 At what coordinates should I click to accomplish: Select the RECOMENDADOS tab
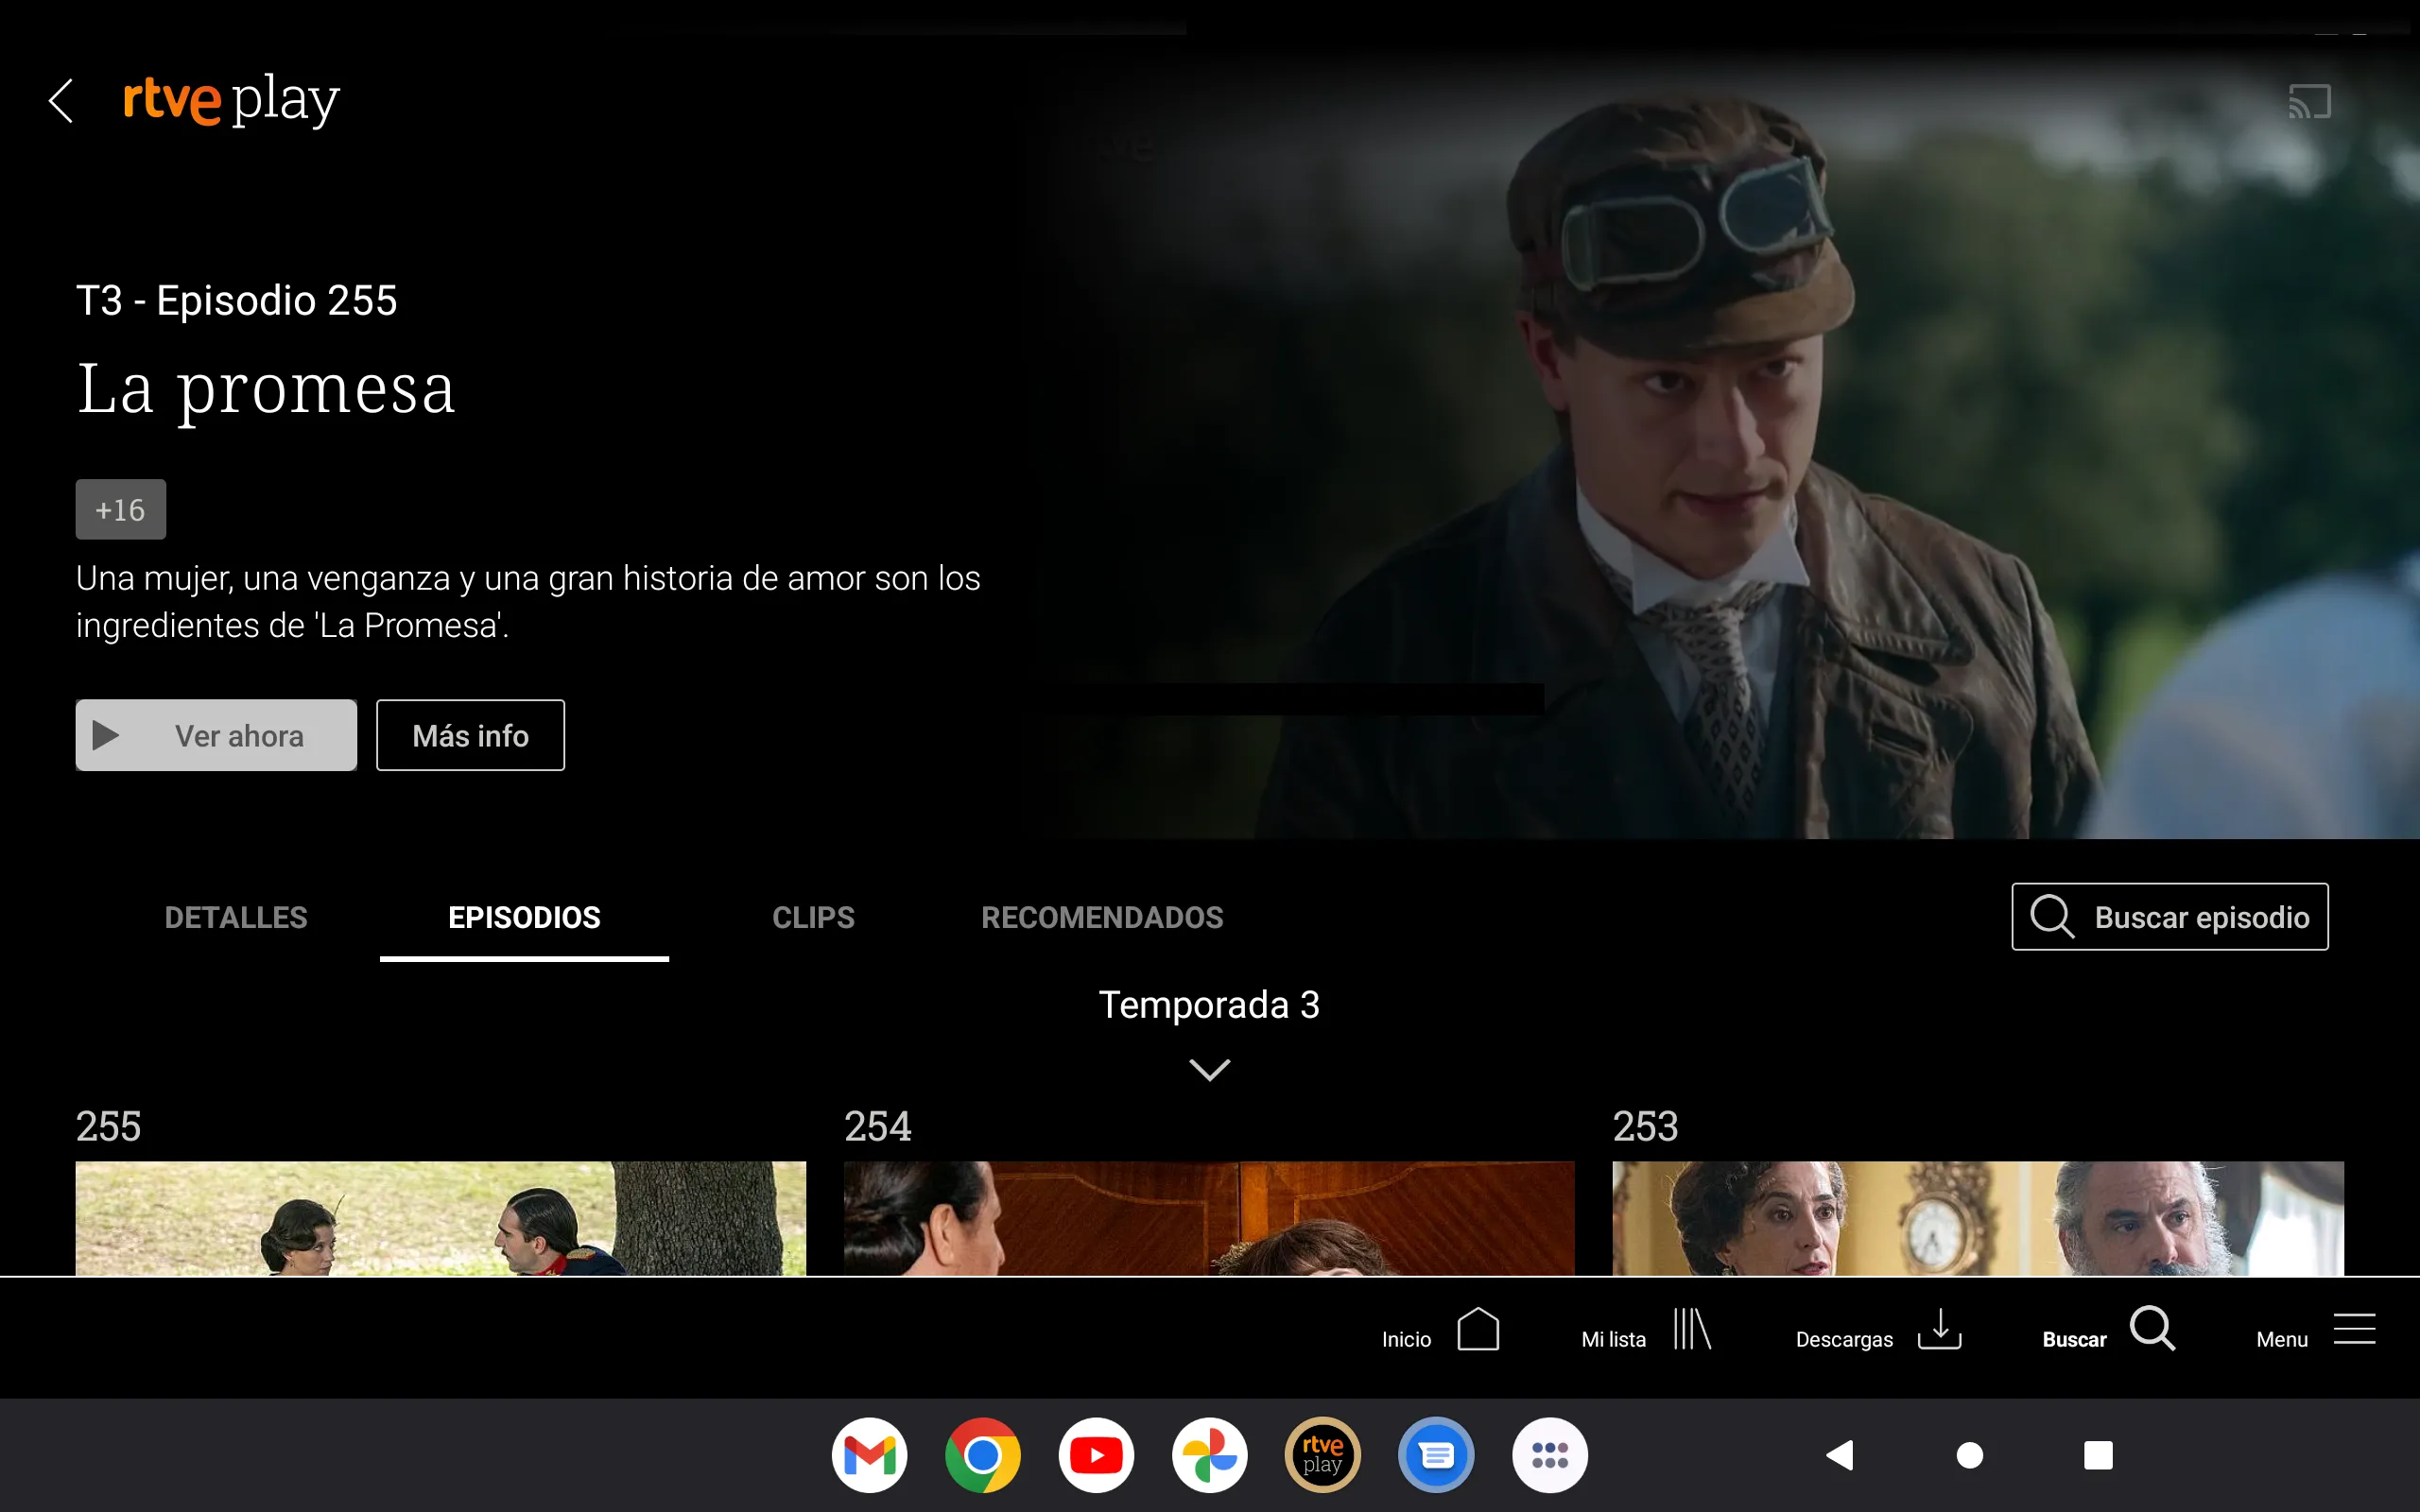pyautogui.click(x=1101, y=918)
